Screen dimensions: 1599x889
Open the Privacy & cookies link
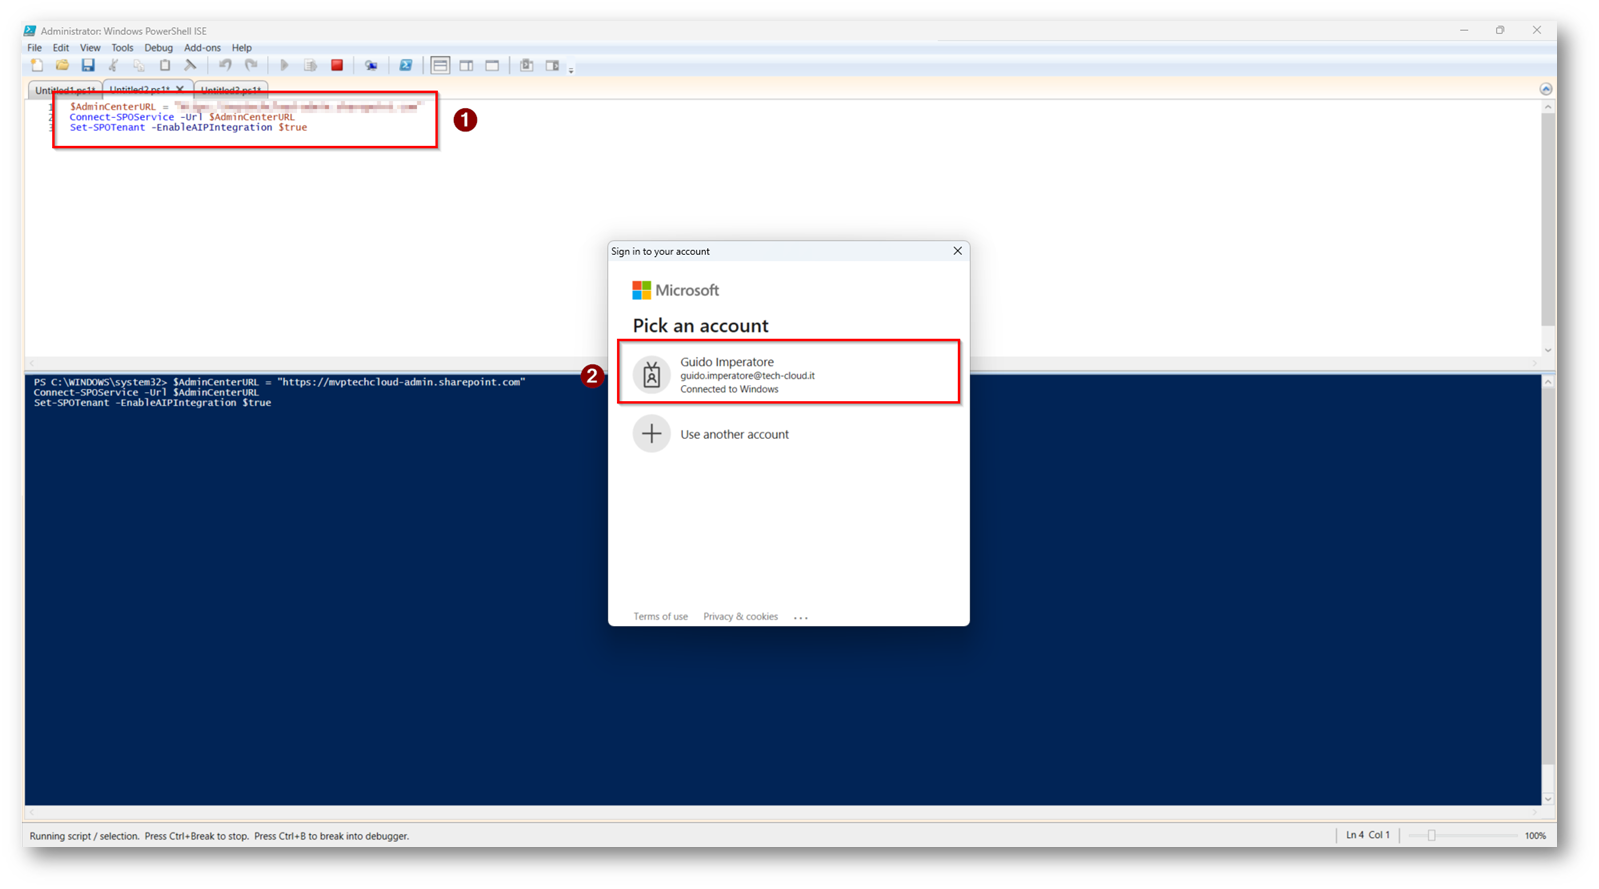[740, 617]
